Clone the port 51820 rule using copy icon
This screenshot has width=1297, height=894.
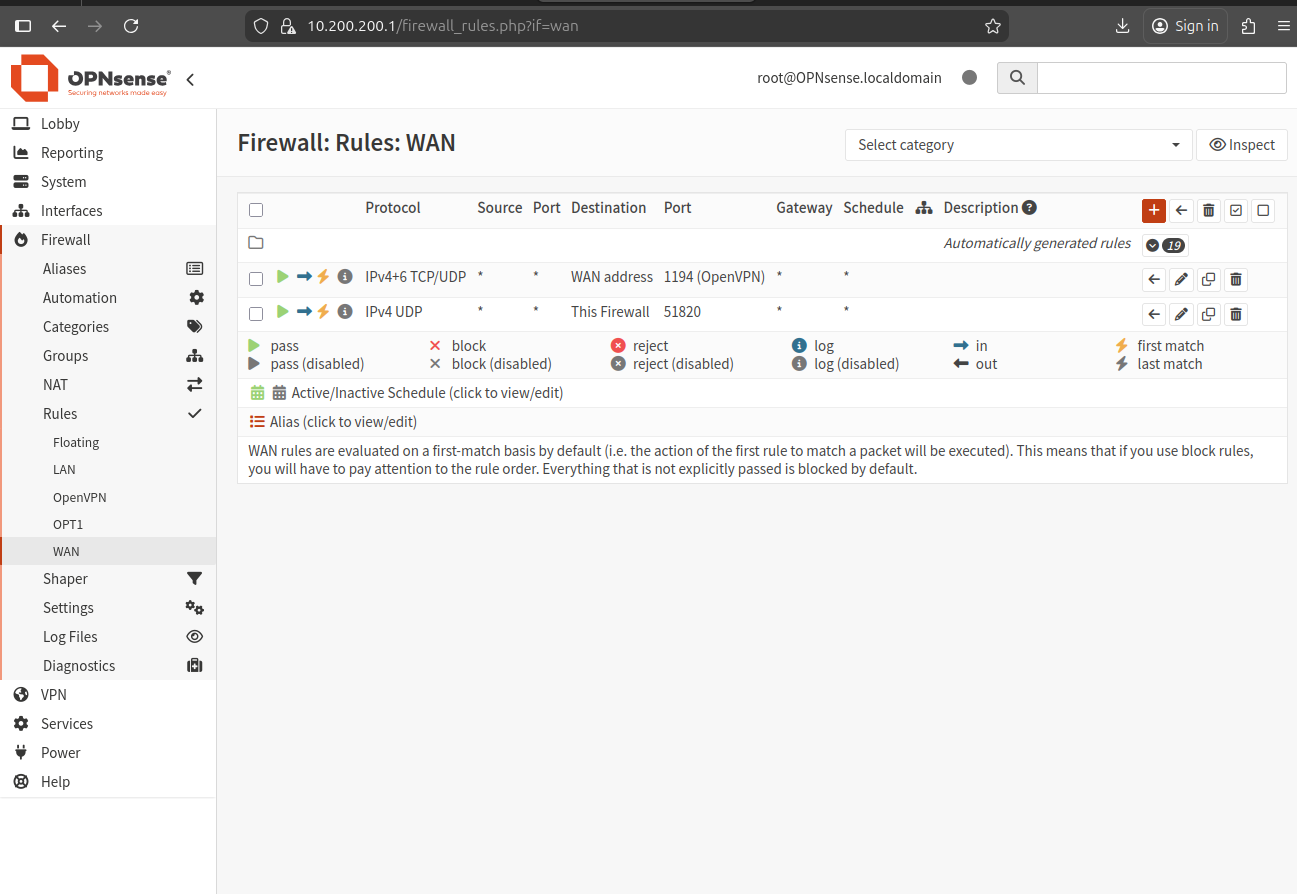pyautogui.click(x=1208, y=313)
